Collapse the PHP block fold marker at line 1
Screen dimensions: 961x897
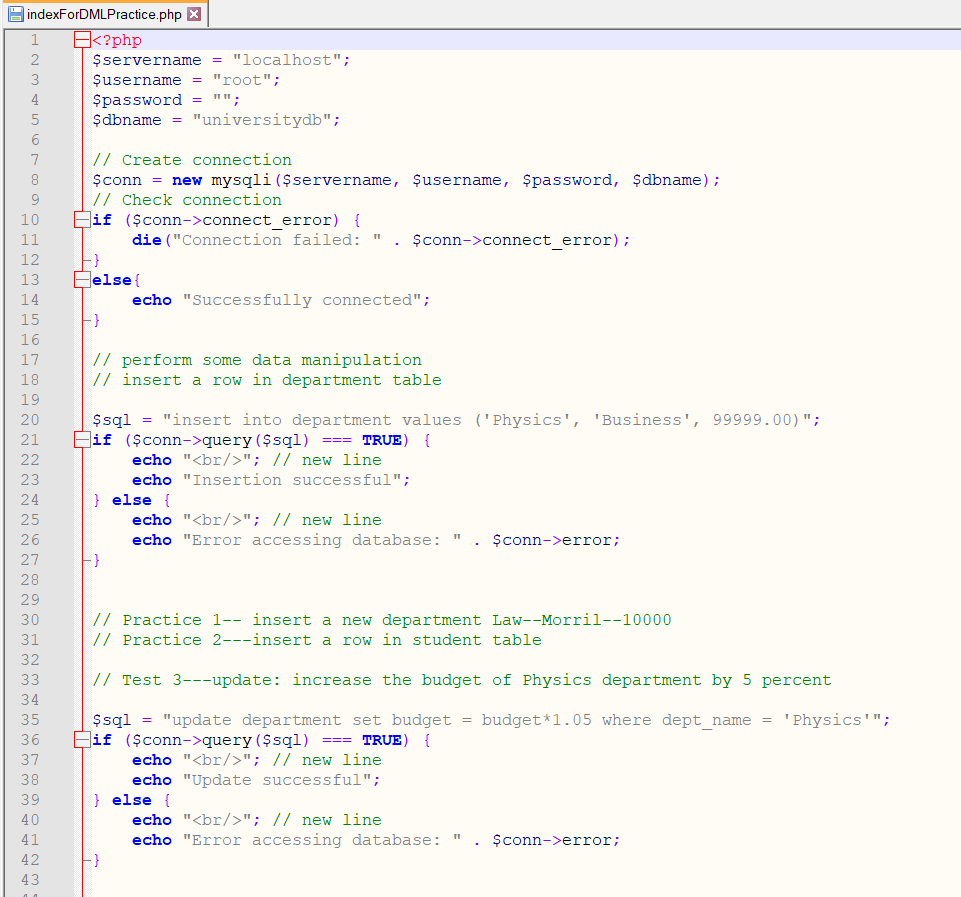(80, 39)
